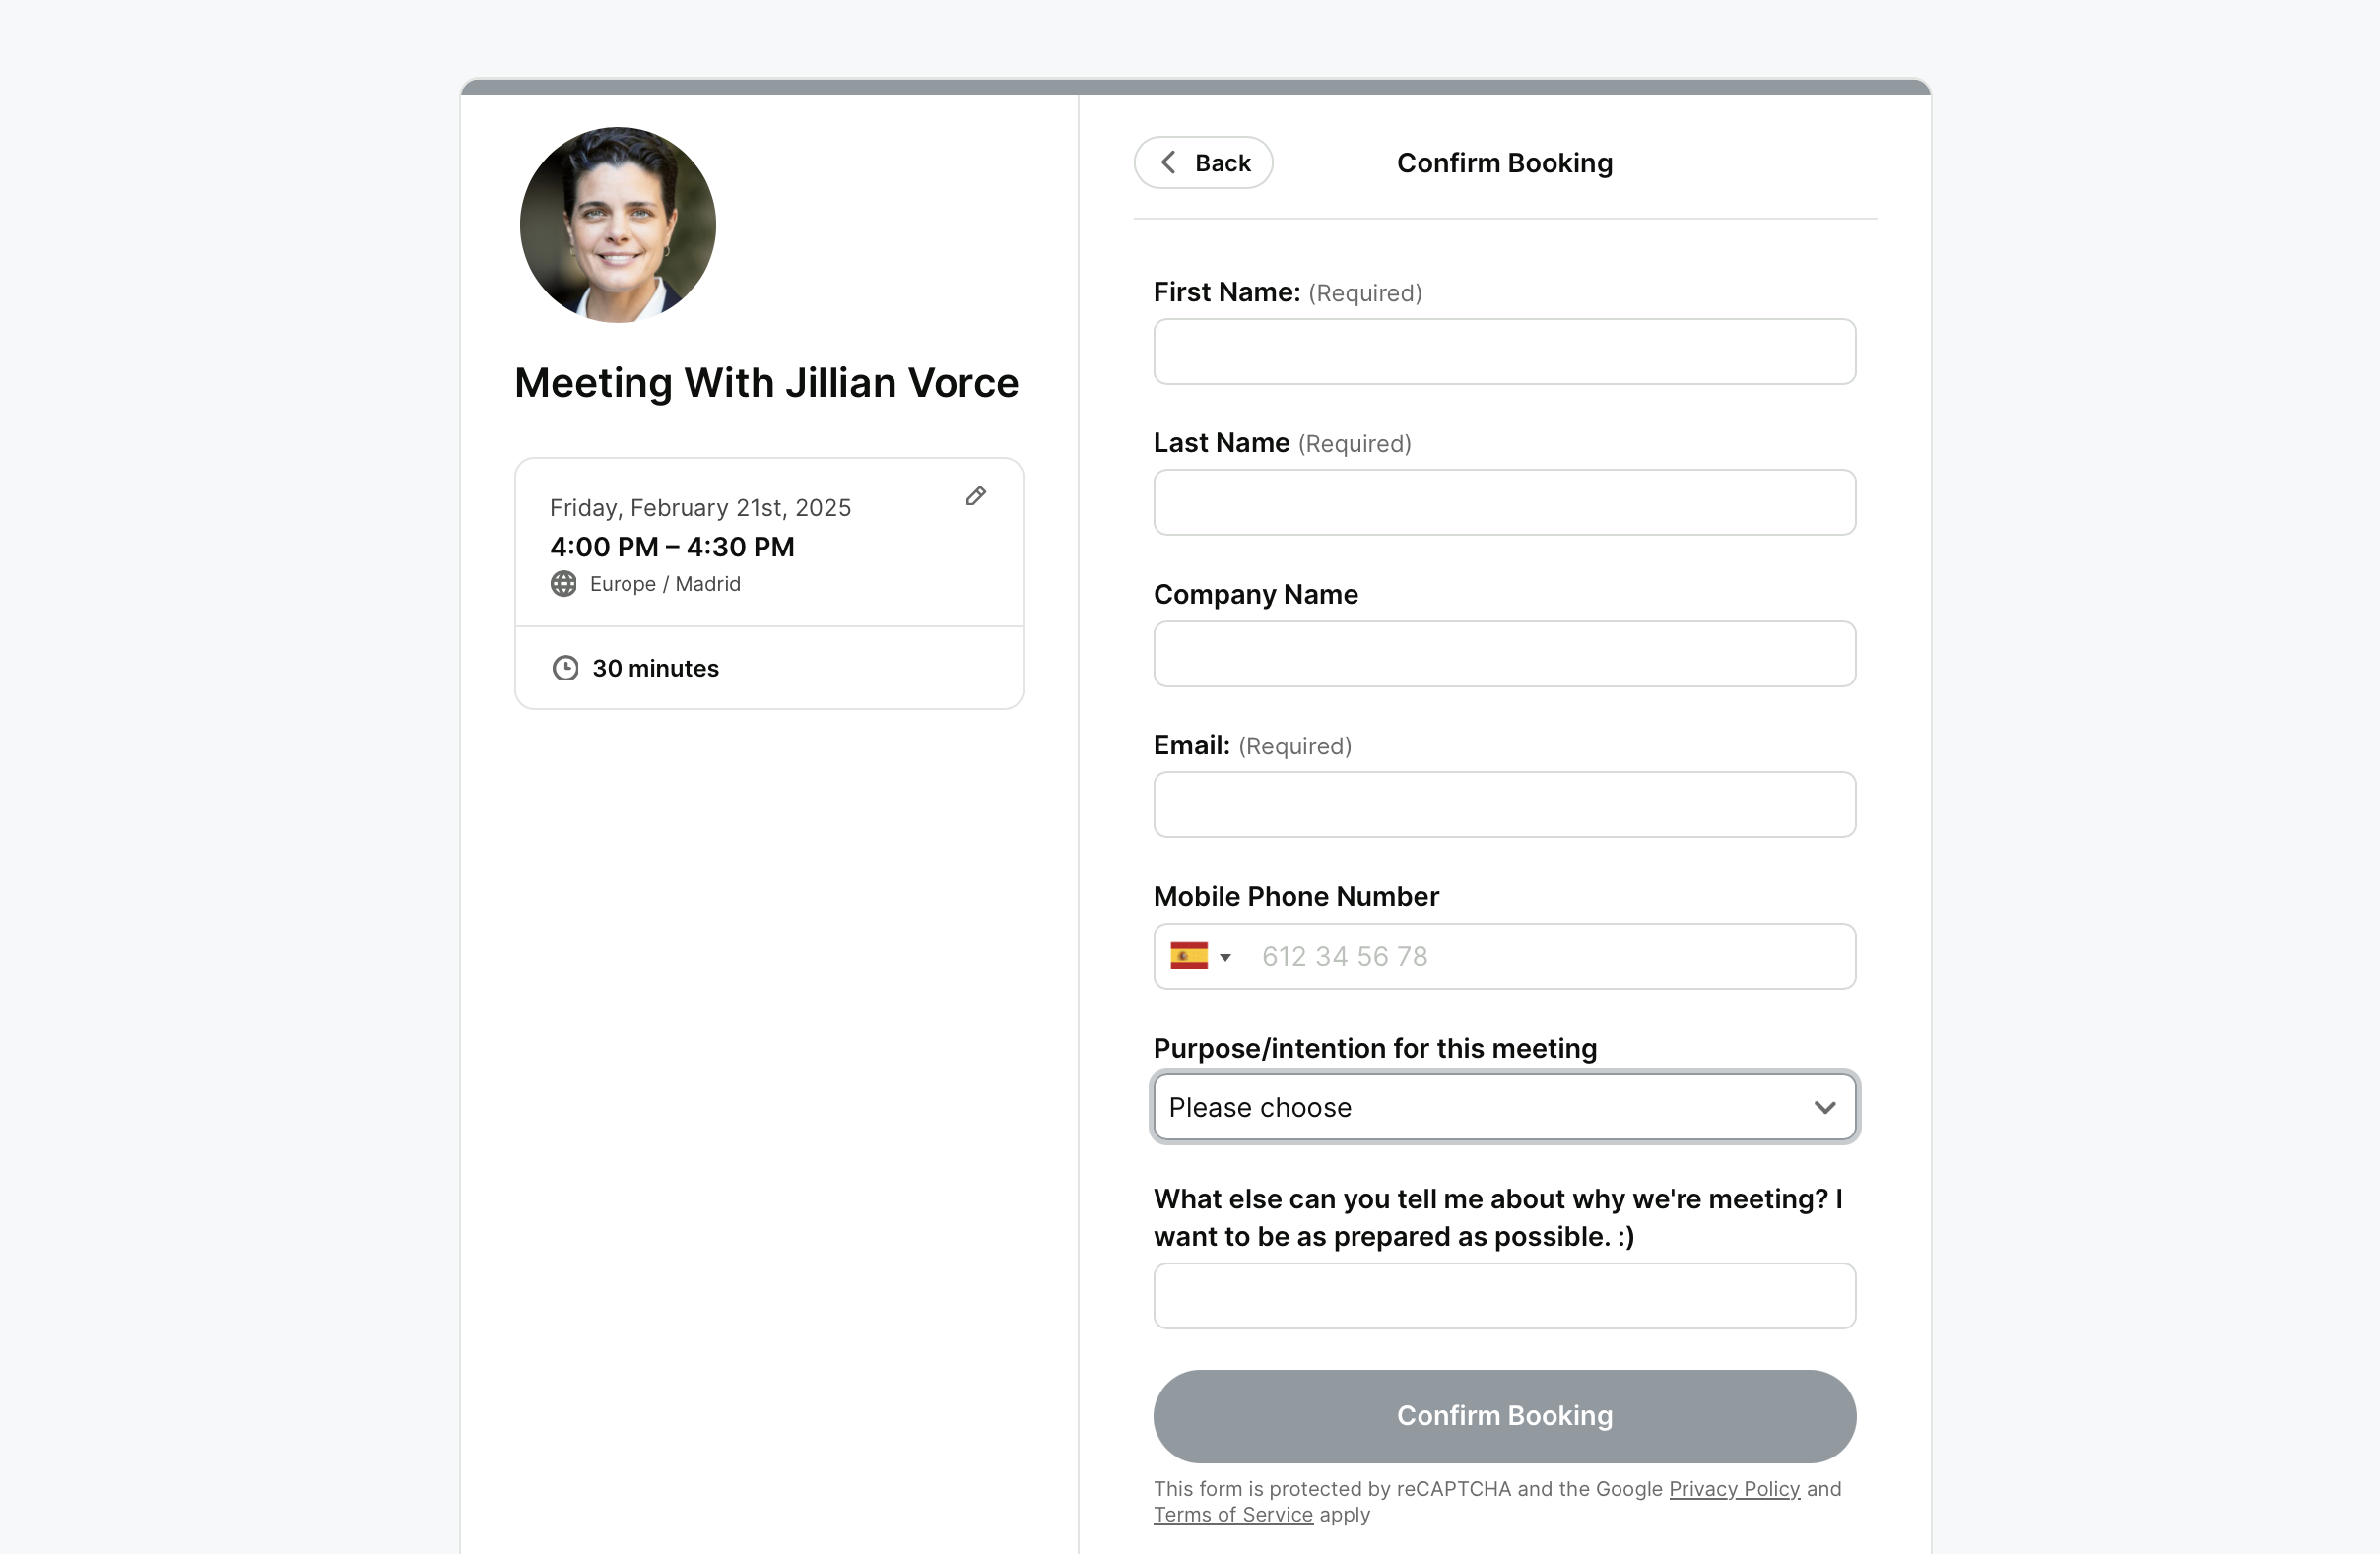Click the Email input field
The image size is (2380, 1554).
[x=1504, y=804]
